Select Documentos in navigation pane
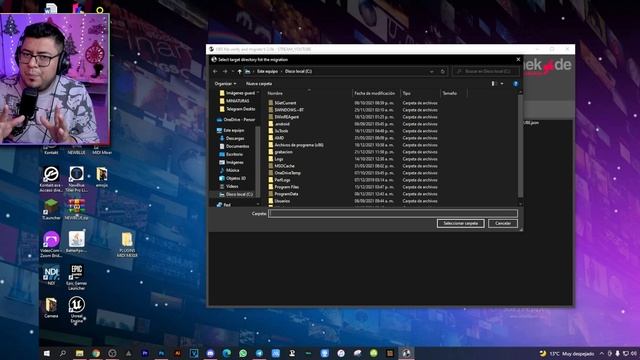 [234, 146]
